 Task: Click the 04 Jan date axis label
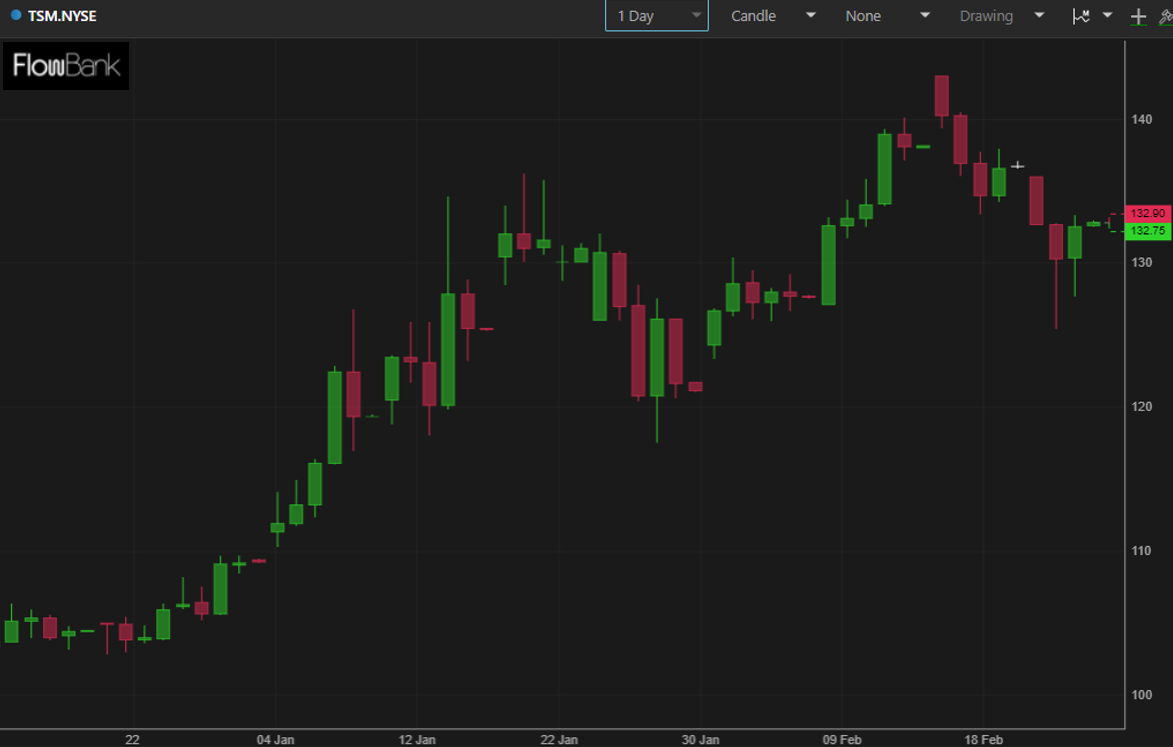coord(275,740)
